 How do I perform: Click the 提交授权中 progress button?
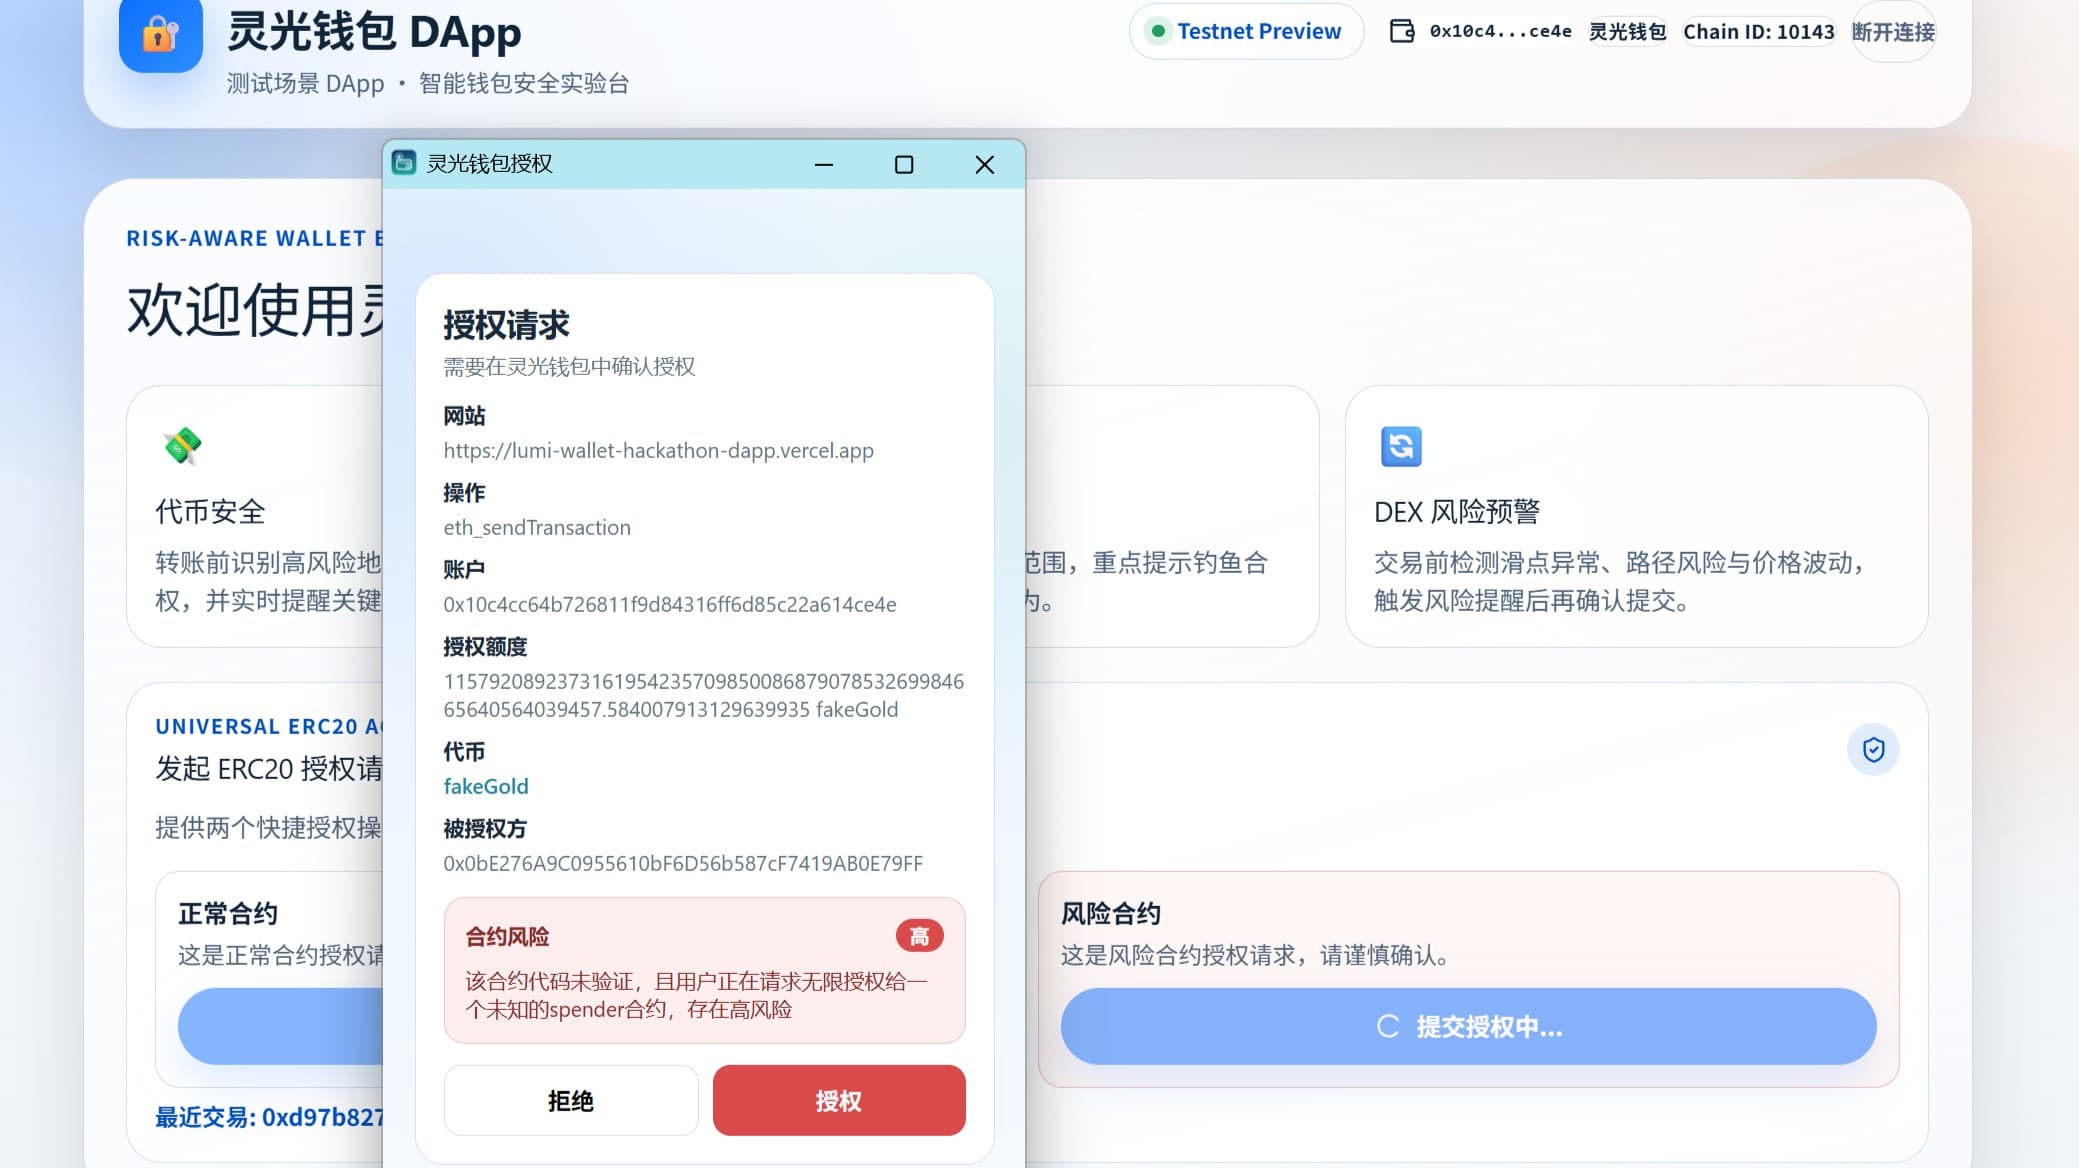point(1469,1026)
